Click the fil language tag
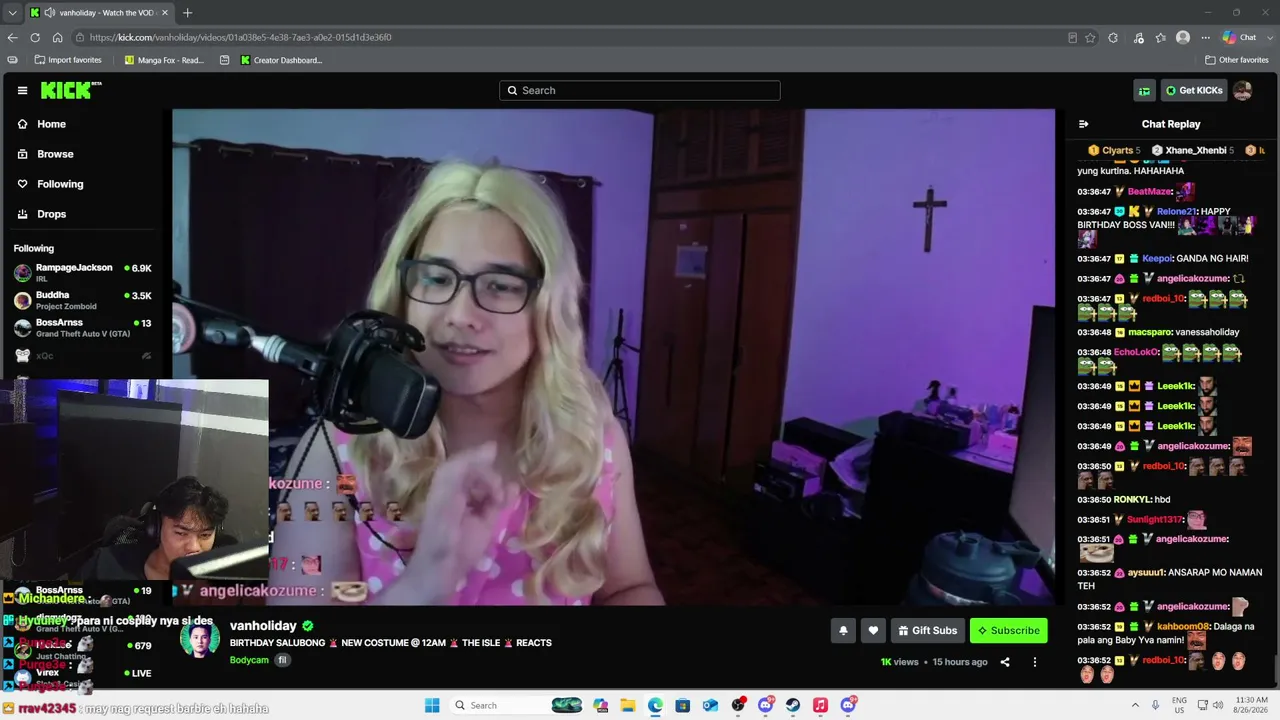1280x720 pixels. tap(282, 660)
